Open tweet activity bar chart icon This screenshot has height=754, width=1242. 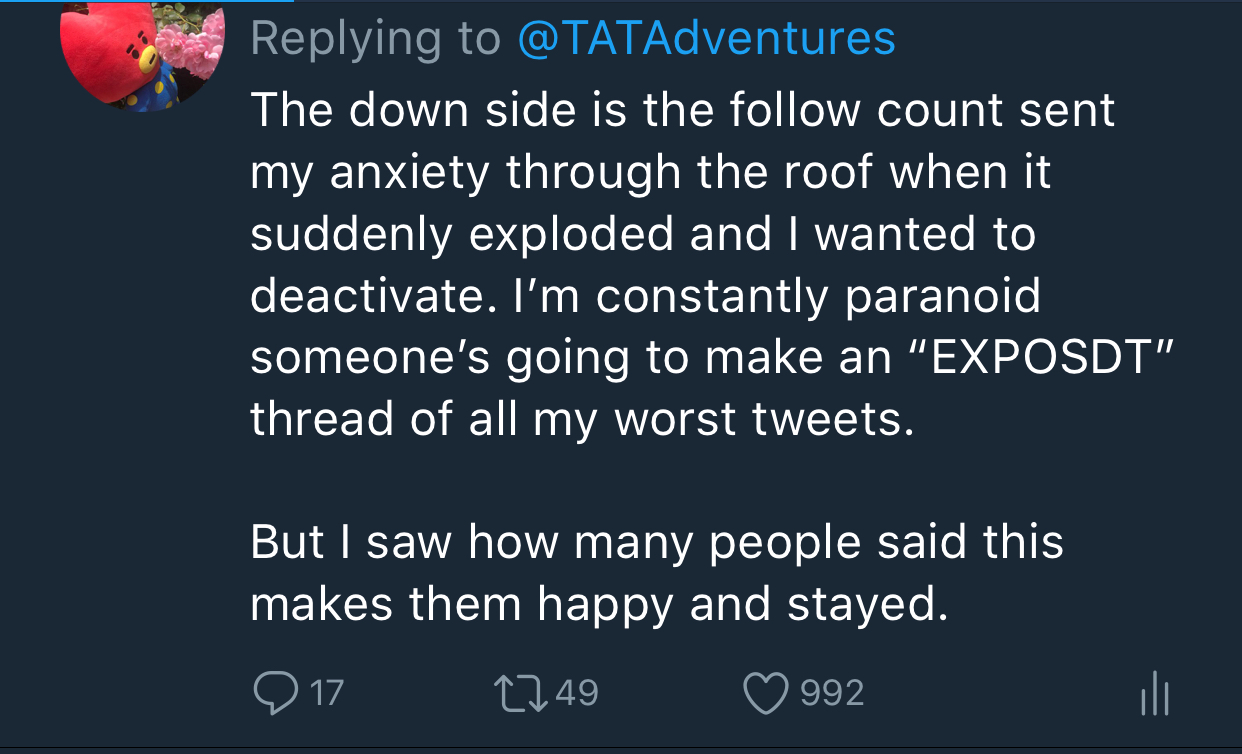(x=1153, y=693)
